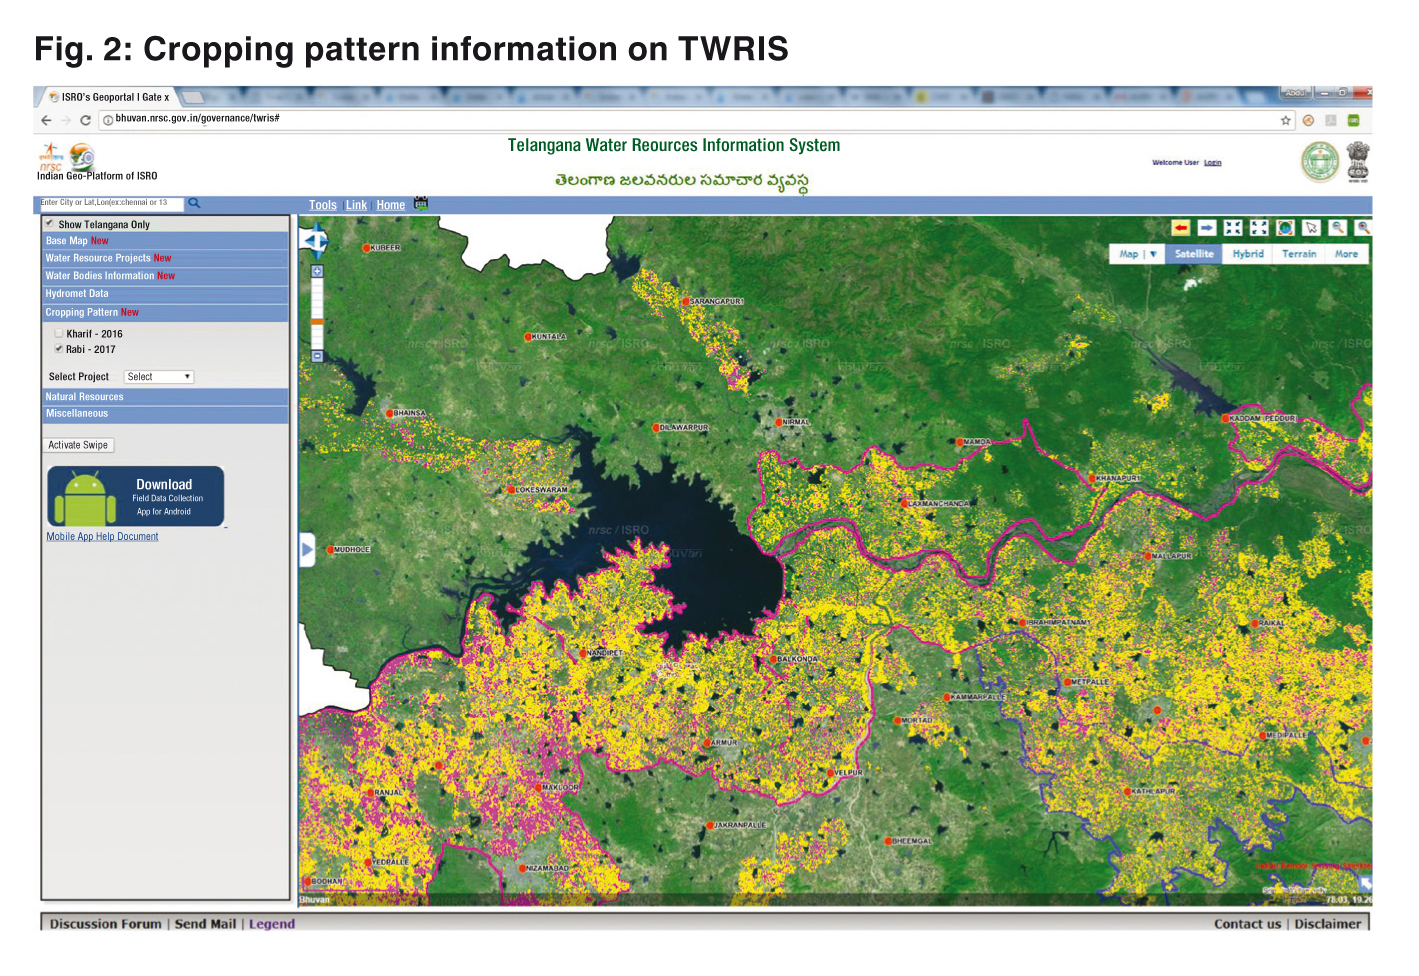Click the METPALLE place marker
Viewport: 1419px width, 976px height.
1067,682
